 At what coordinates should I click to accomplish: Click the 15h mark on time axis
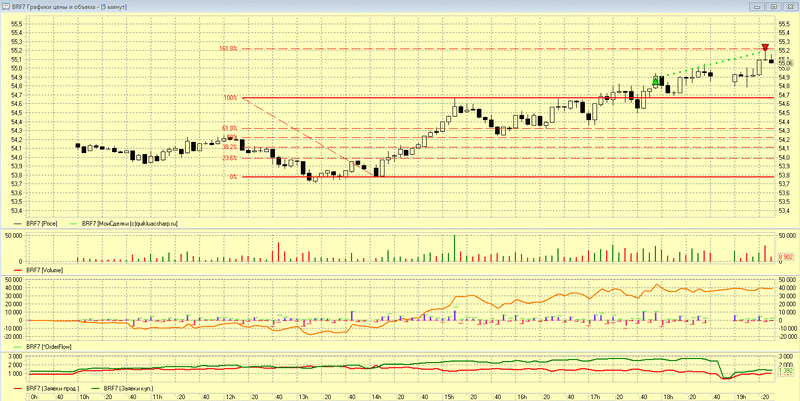(x=449, y=396)
